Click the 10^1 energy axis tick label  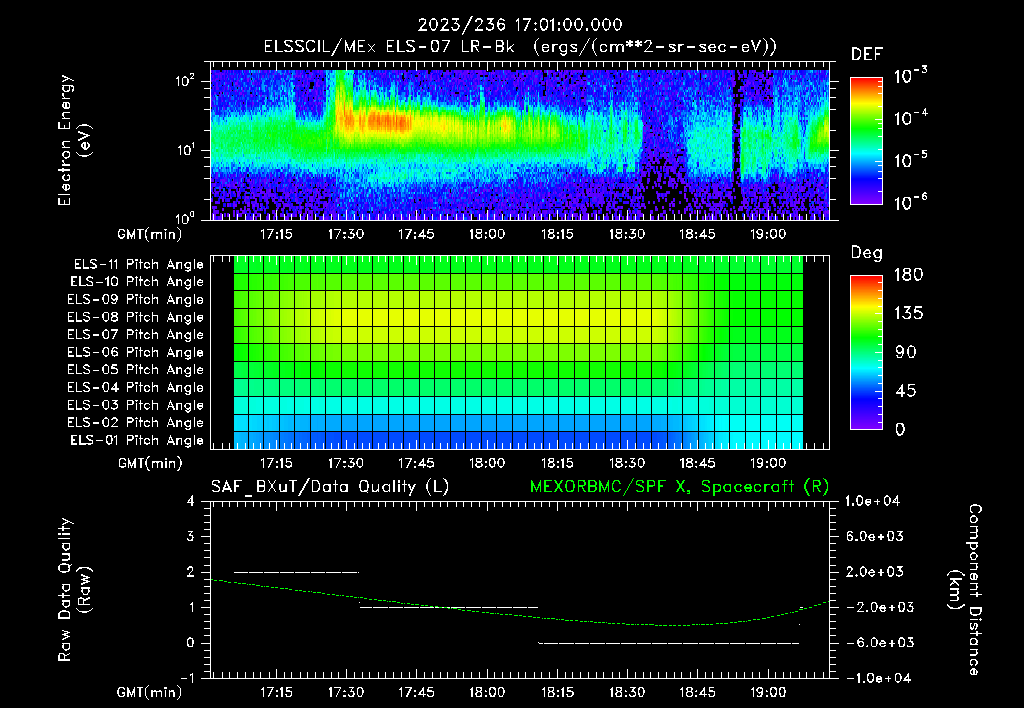(185, 150)
